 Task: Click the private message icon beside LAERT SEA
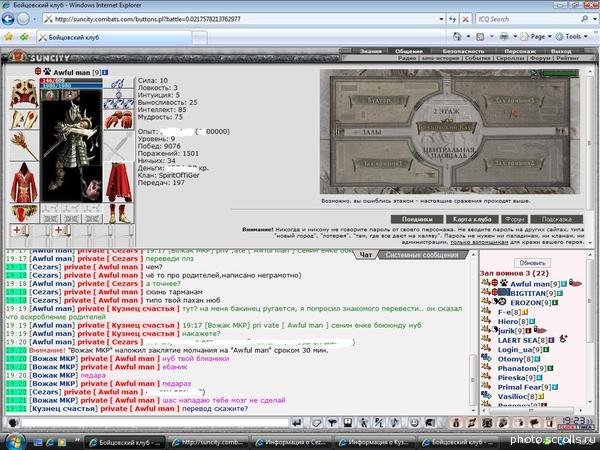click(486, 339)
